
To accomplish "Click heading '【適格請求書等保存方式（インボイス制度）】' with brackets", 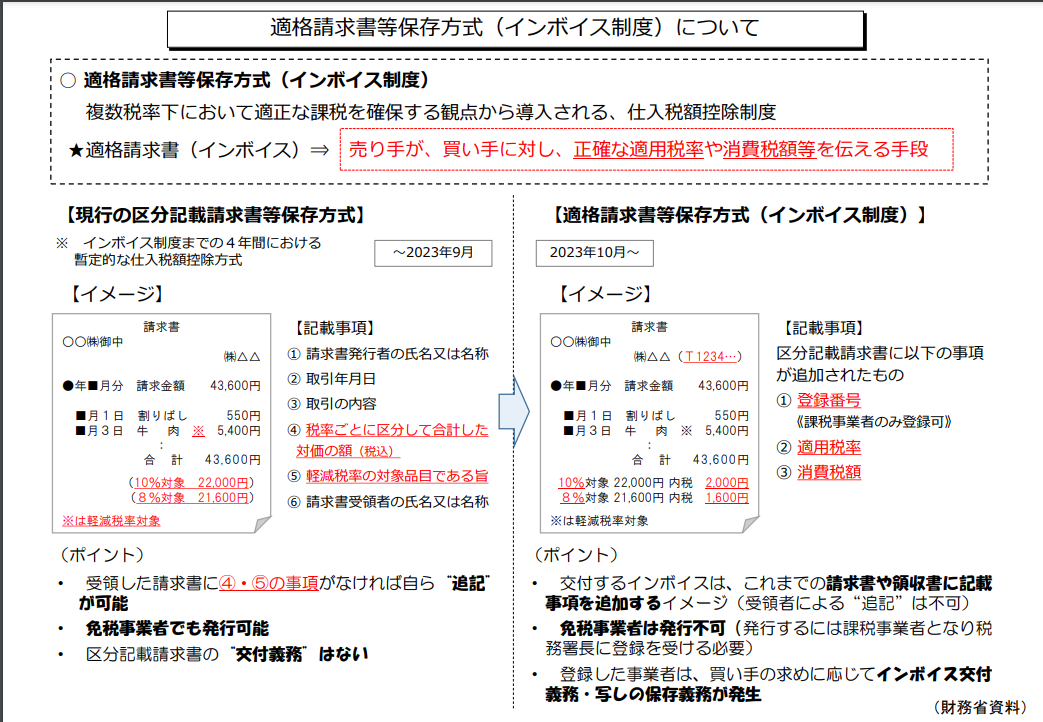I will 740,215.
